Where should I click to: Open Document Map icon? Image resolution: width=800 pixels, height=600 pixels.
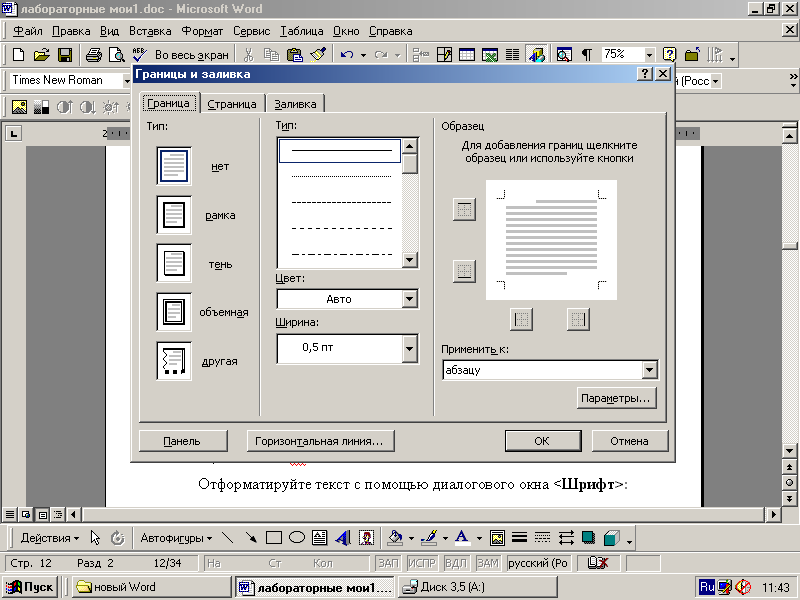click(564, 54)
